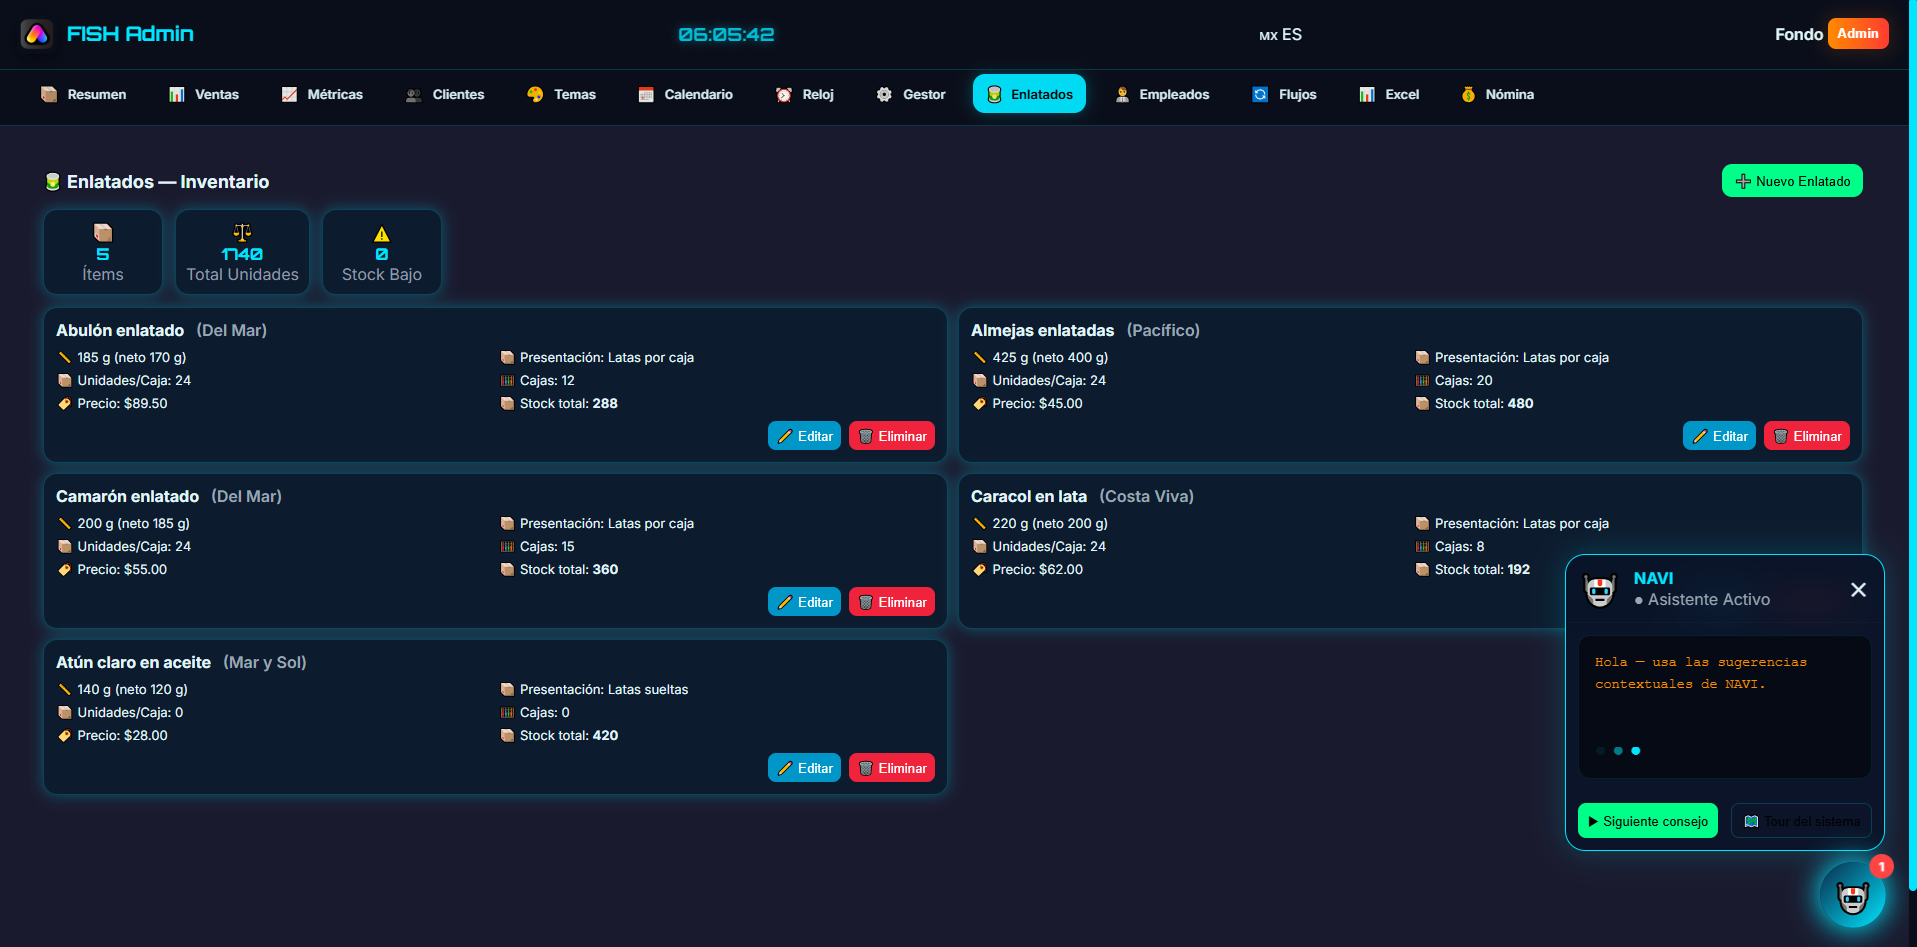
Task: Edit the Abulón enlatado item
Action: (x=804, y=436)
